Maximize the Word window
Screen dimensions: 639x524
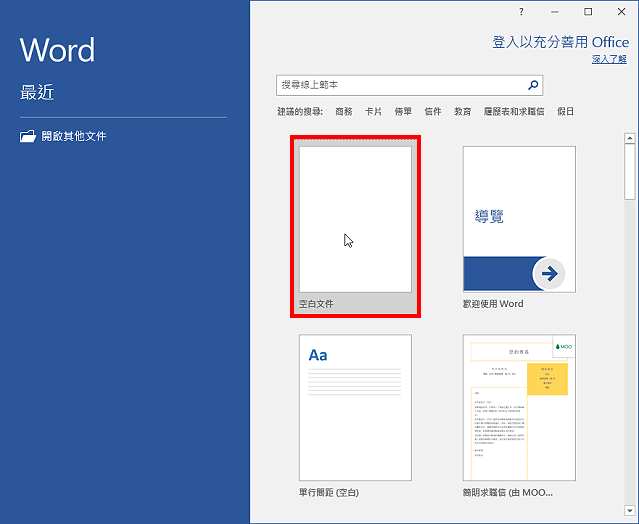tap(588, 12)
